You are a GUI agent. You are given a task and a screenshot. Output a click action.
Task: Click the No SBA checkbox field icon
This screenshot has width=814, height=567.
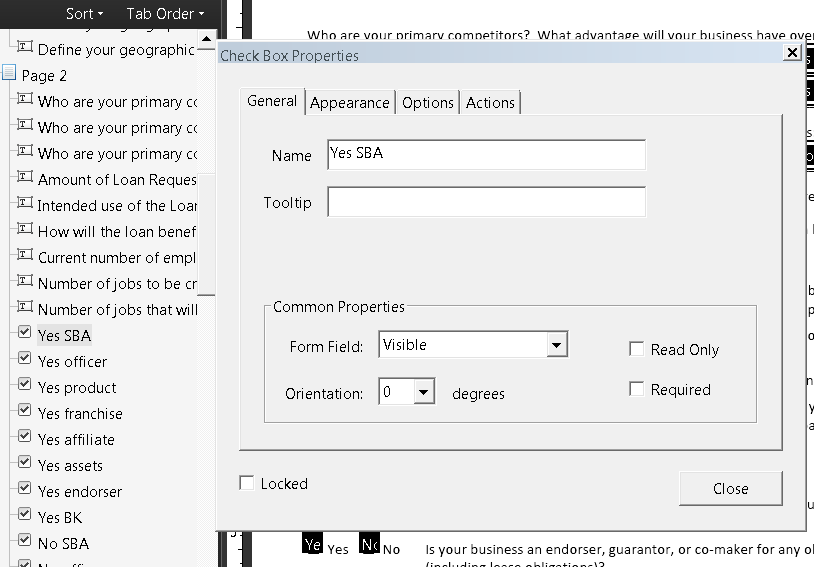[25, 543]
